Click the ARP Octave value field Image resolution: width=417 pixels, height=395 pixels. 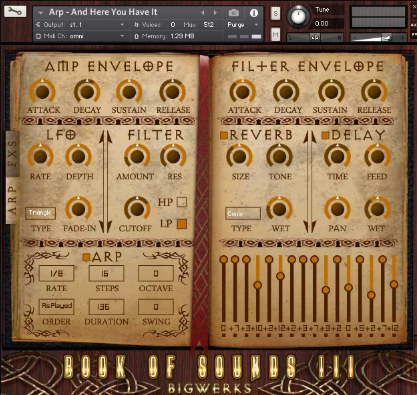(x=156, y=273)
